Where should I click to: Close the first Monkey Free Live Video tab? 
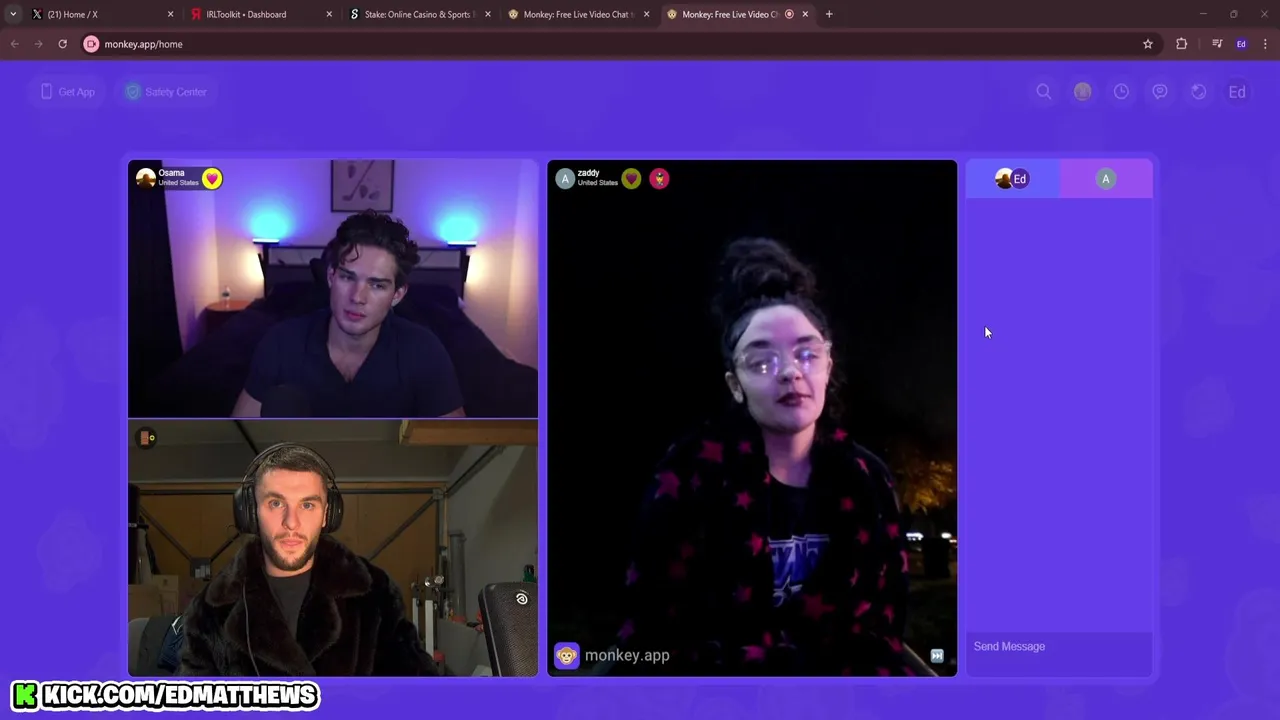pos(647,14)
